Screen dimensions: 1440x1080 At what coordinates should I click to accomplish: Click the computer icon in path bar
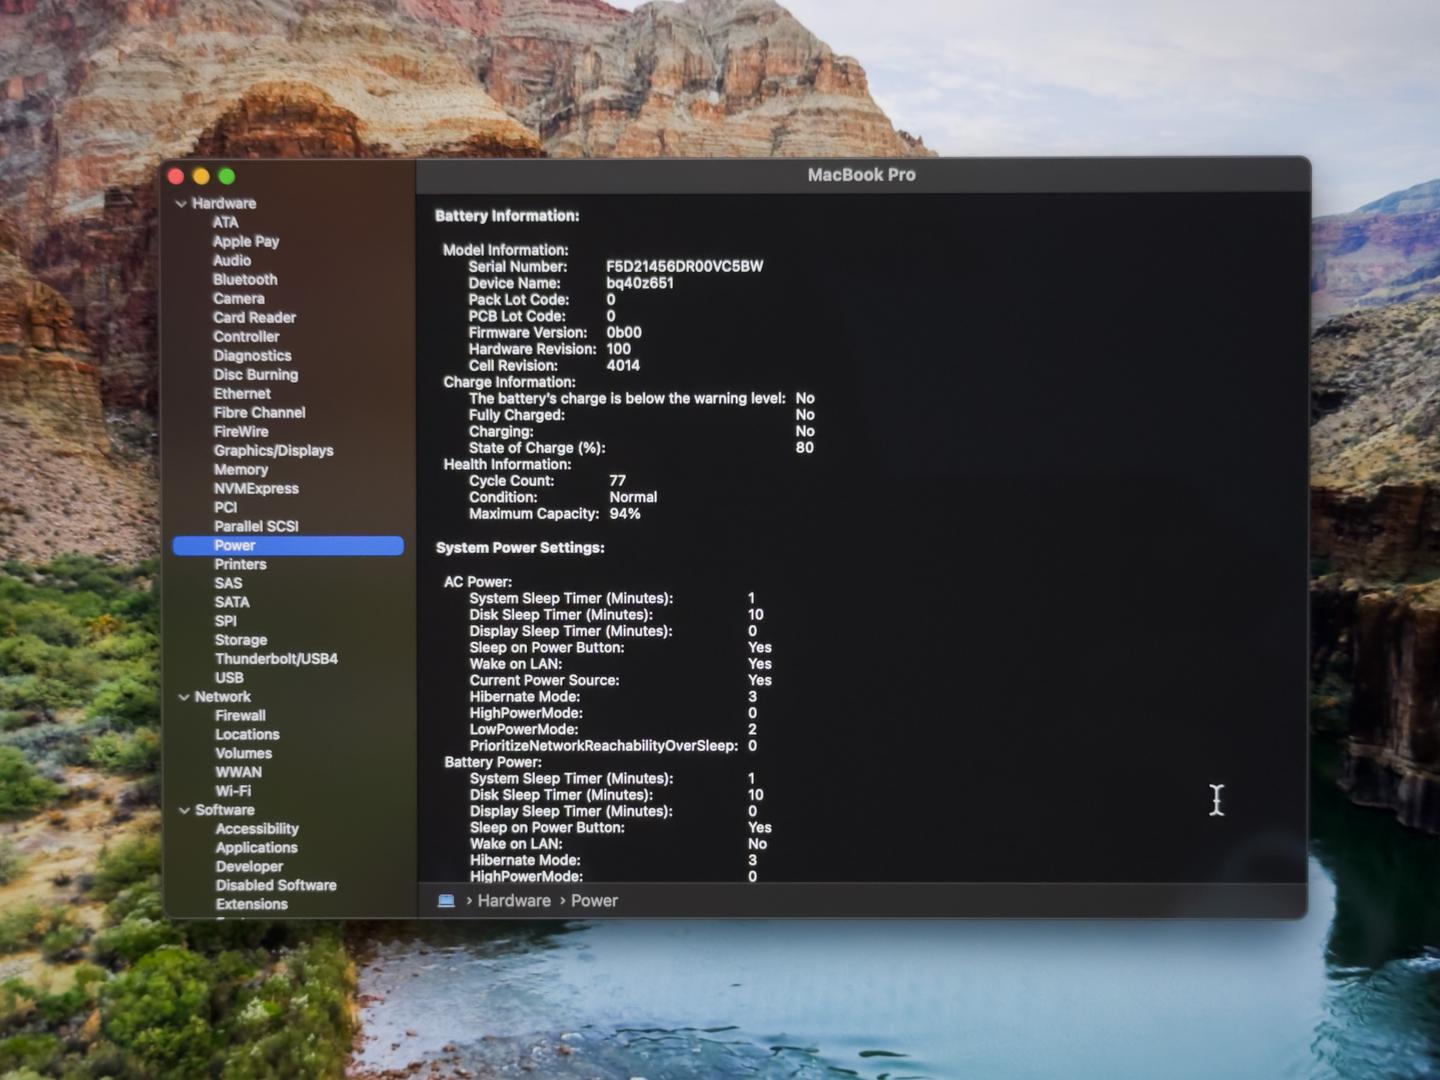(x=446, y=901)
